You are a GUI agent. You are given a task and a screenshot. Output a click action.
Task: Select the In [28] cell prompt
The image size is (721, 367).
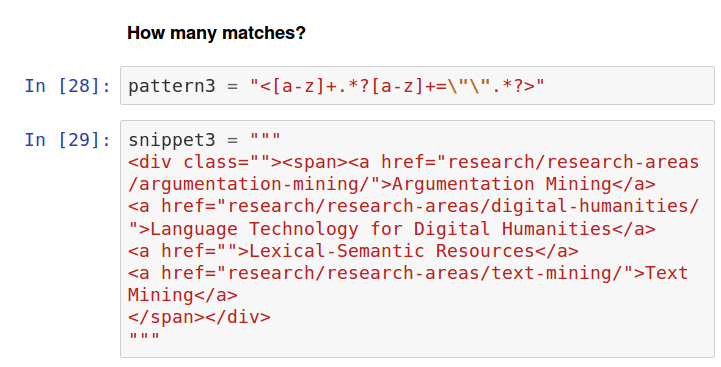pyautogui.click(x=68, y=86)
